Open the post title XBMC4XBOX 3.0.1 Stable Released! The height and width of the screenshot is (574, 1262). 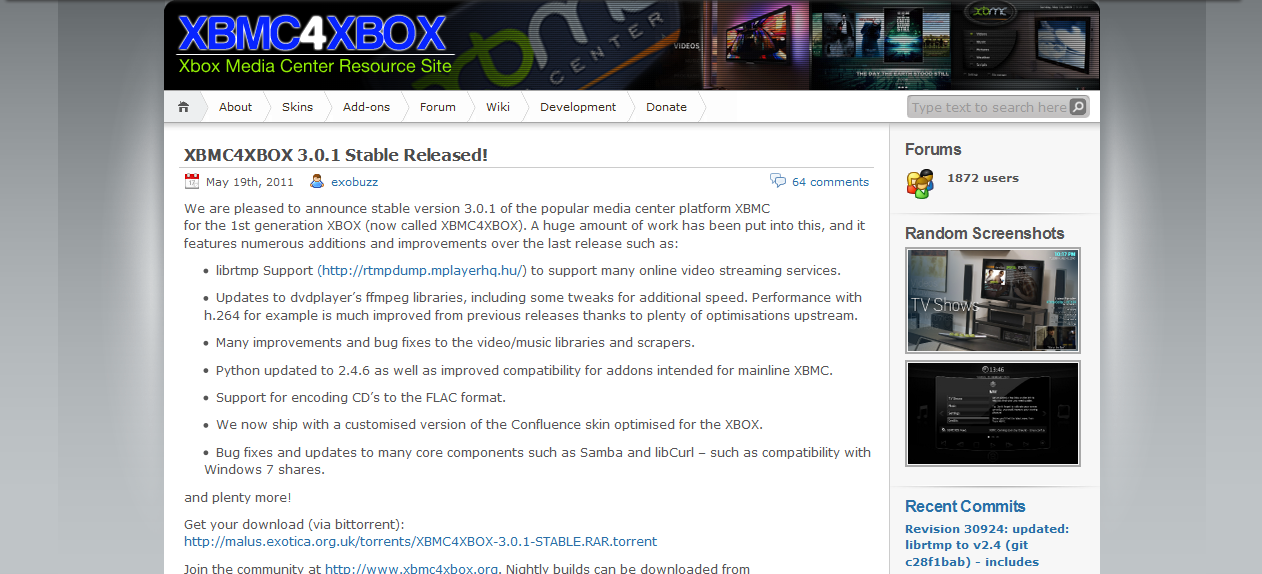pyautogui.click(x=336, y=155)
